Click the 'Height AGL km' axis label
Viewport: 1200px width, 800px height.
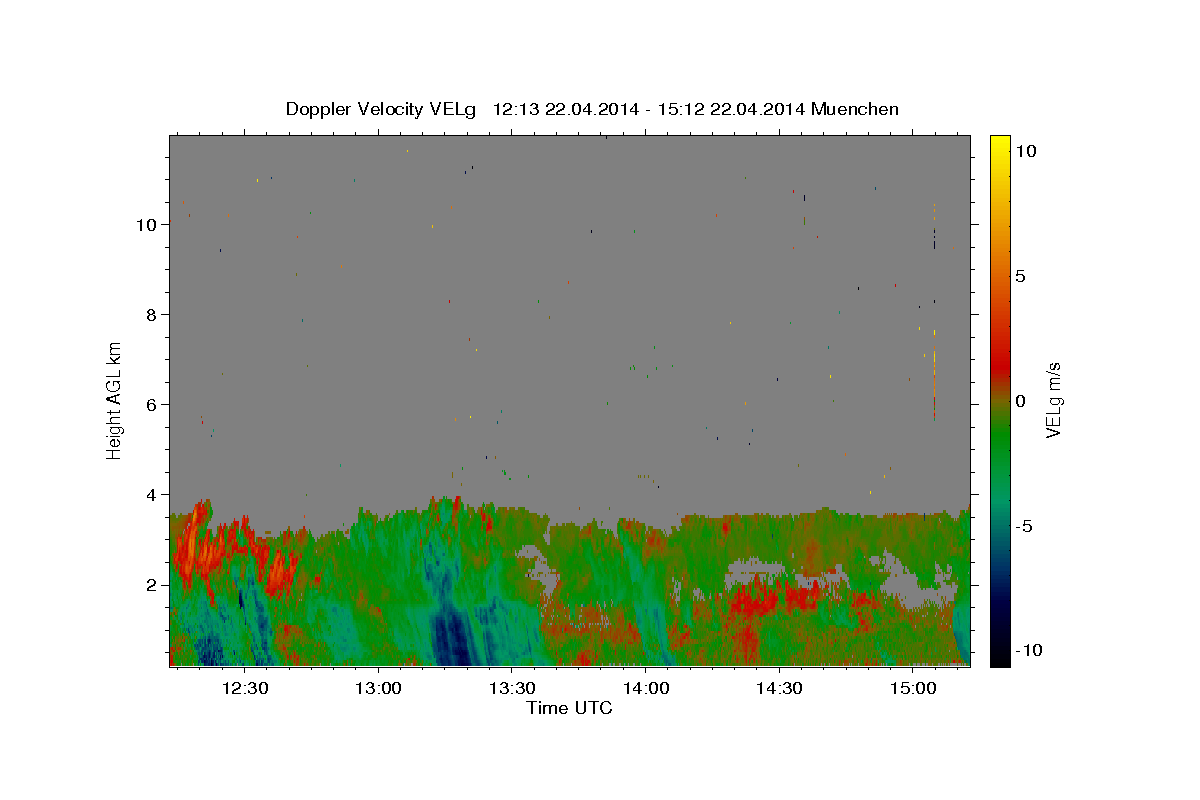point(114,399)
